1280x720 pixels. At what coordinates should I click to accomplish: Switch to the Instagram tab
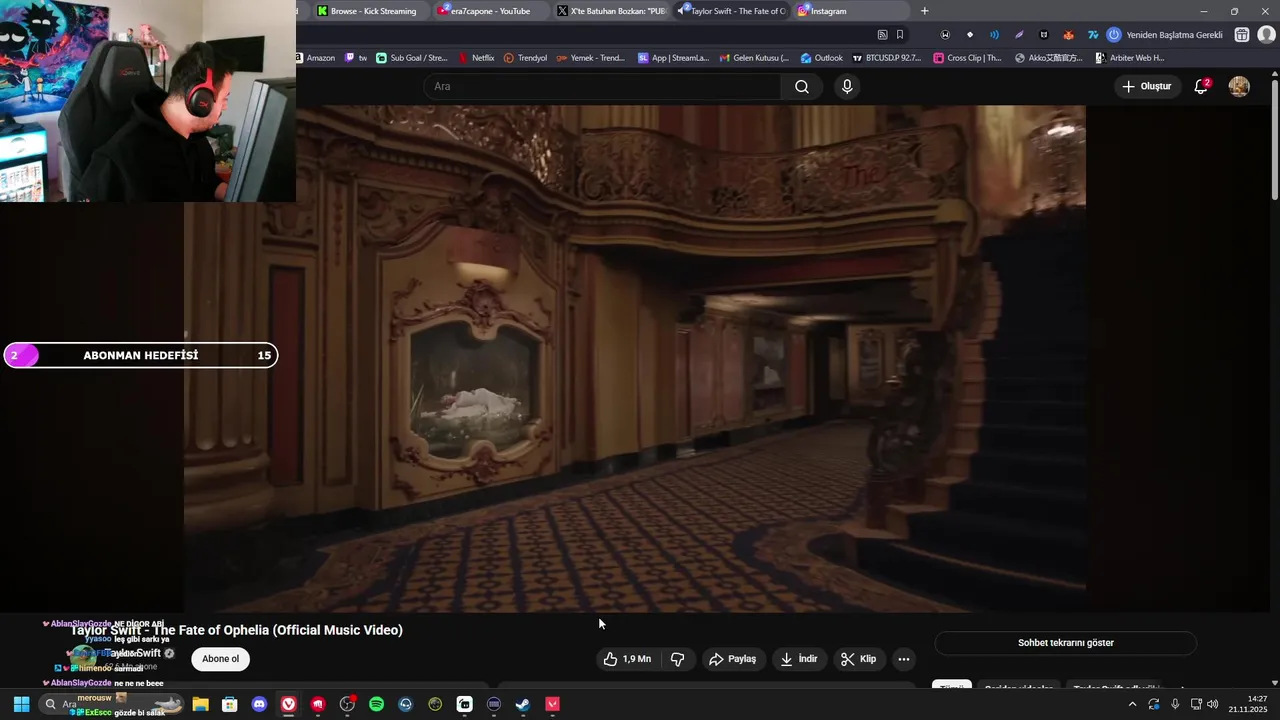pos(850,11)
